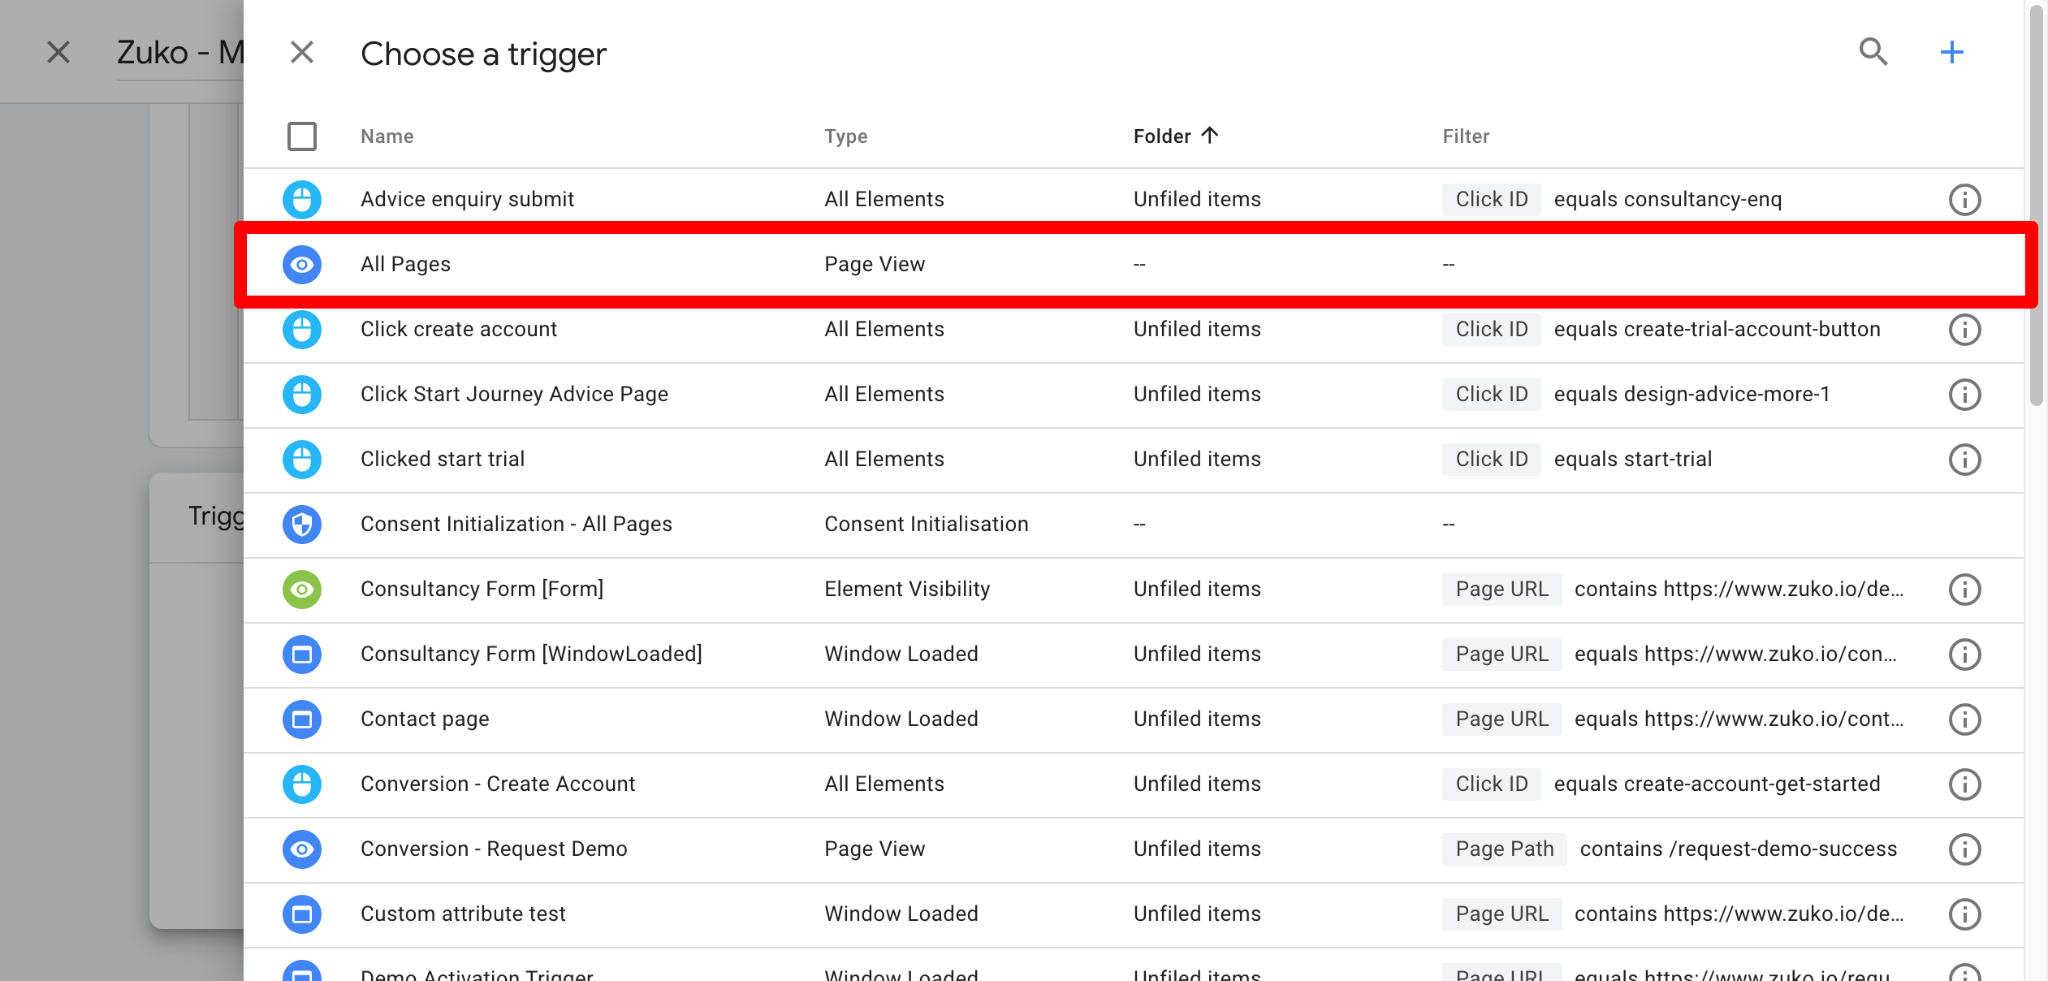Click the plus icon to create a new trigger
Viewport: 2048px width, 981px height.
pyautogui.click(x=1952, y=51)
